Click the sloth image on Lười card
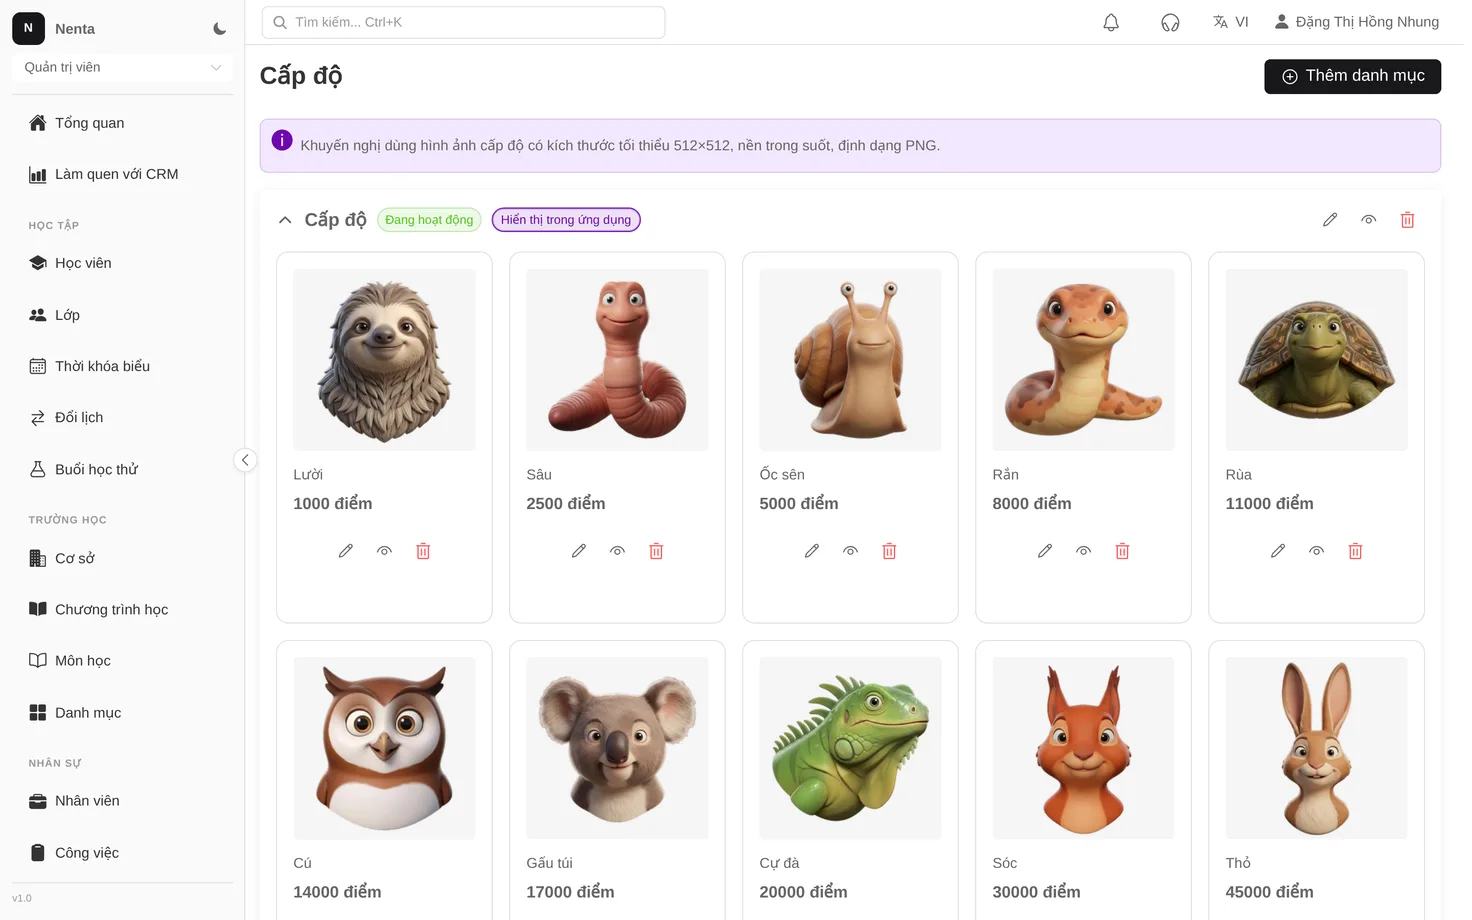This screenshot has width=1472, height=920. click(384, 360)
